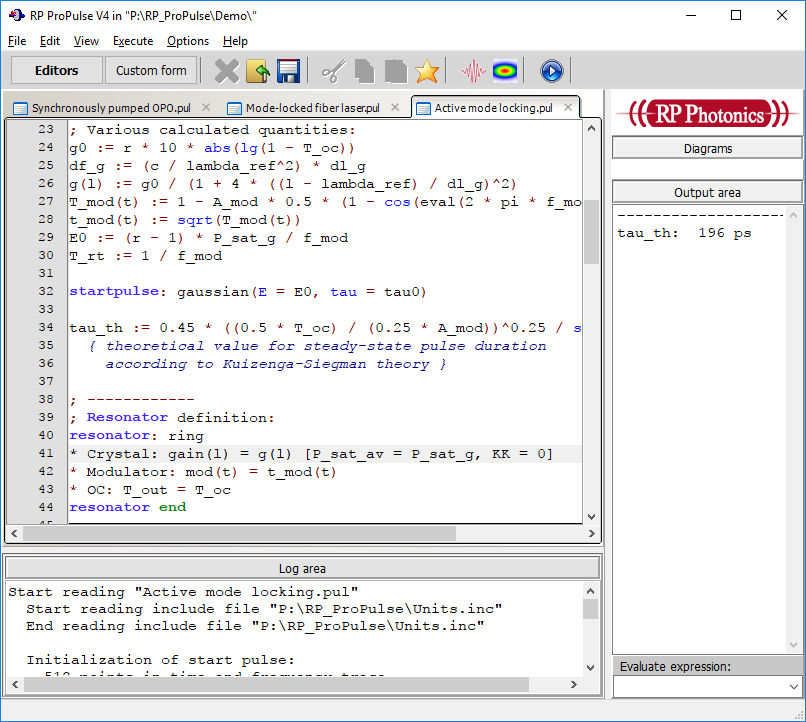This screenshot has height=722, width=806.
Task: Click the code editor horizontal scrollbar thumb
Action: [240, 533]
